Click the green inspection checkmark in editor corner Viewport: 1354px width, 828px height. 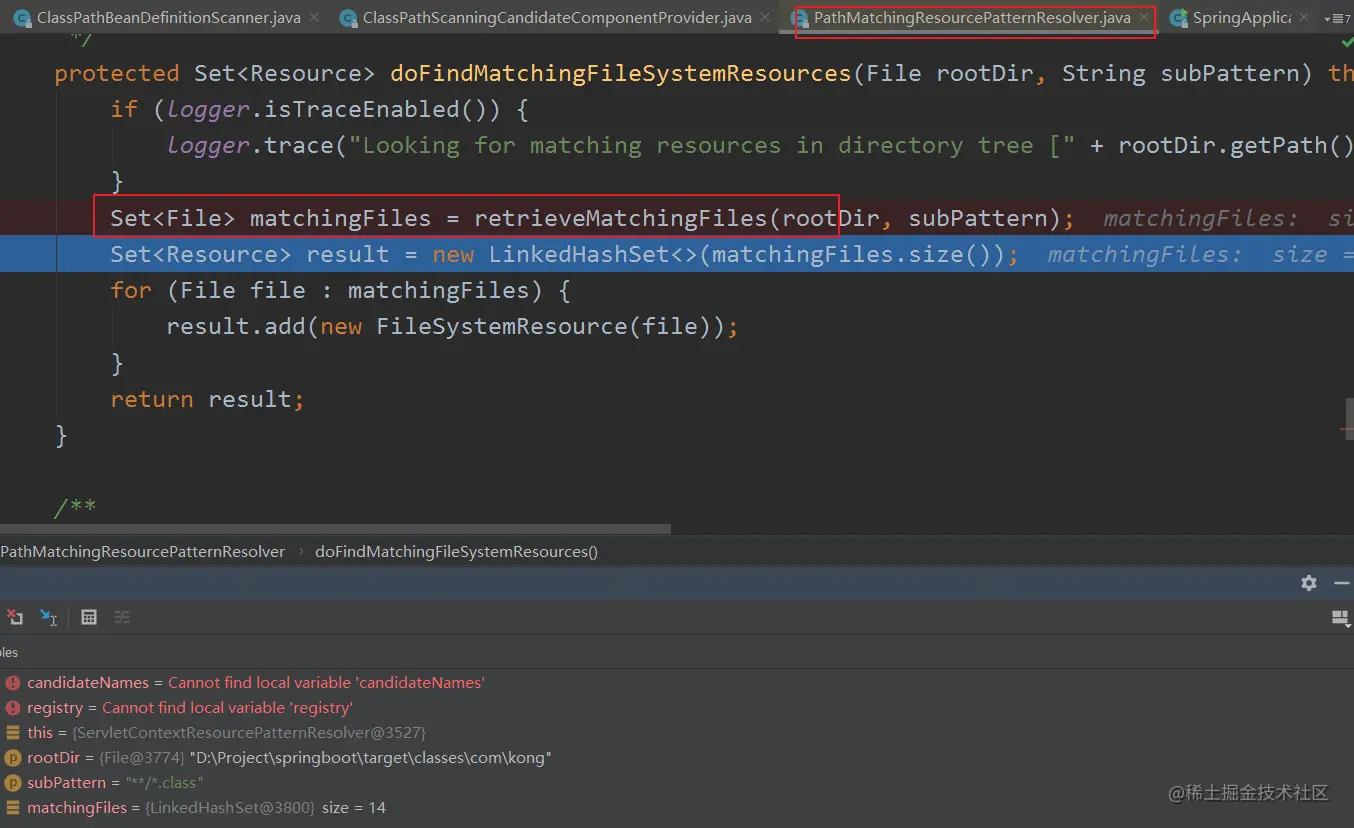coord(1346,42)
